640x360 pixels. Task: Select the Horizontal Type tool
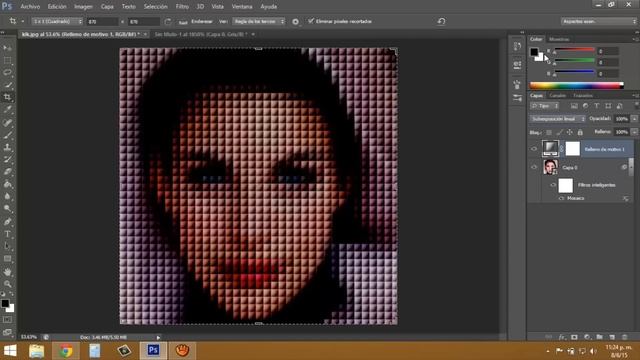click(x=7, y=234)
